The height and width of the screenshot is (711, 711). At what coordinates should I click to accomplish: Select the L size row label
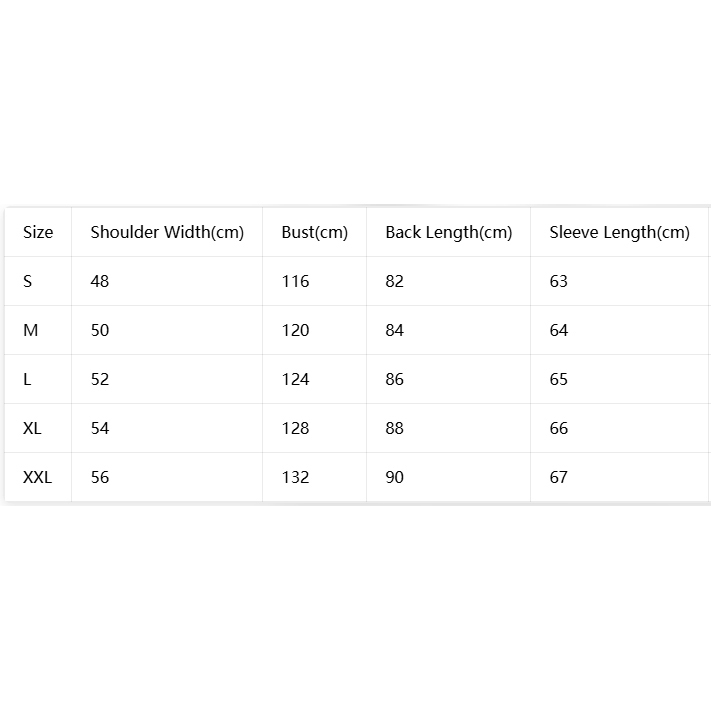click(27, 379)
